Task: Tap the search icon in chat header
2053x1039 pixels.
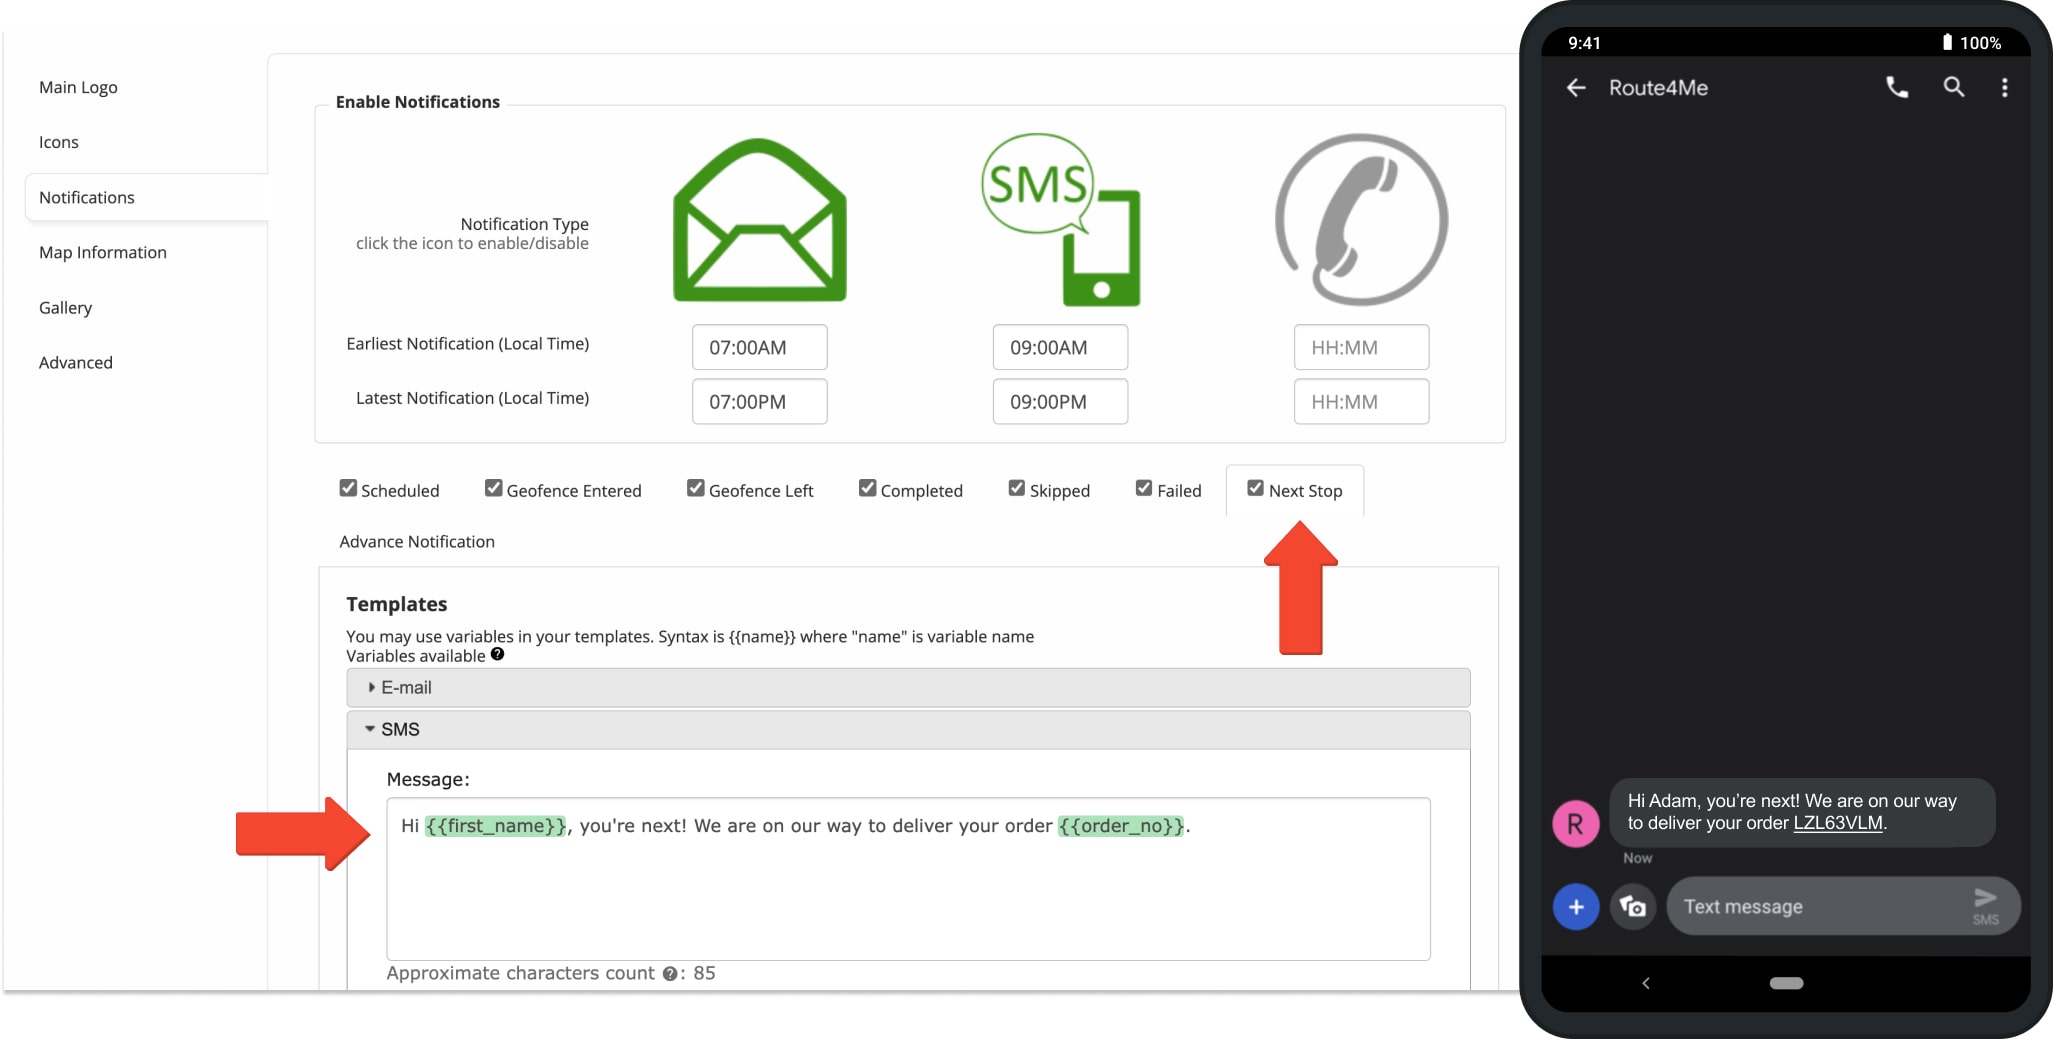Action: coord(1953,88)
